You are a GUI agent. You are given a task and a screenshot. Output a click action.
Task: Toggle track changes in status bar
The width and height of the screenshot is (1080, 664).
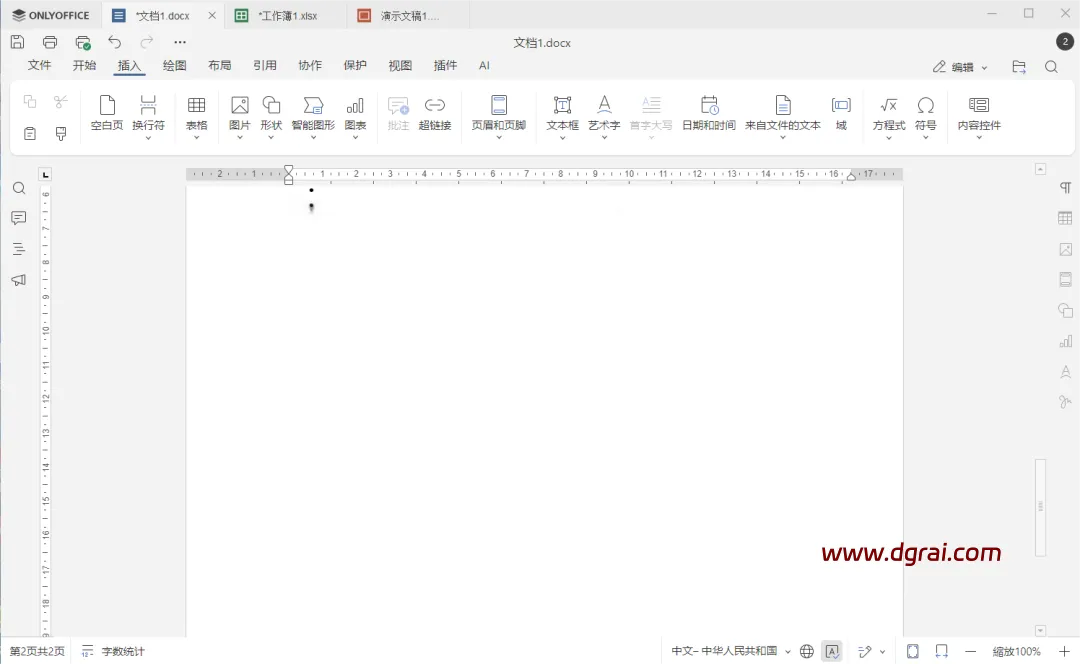point(866,651)
